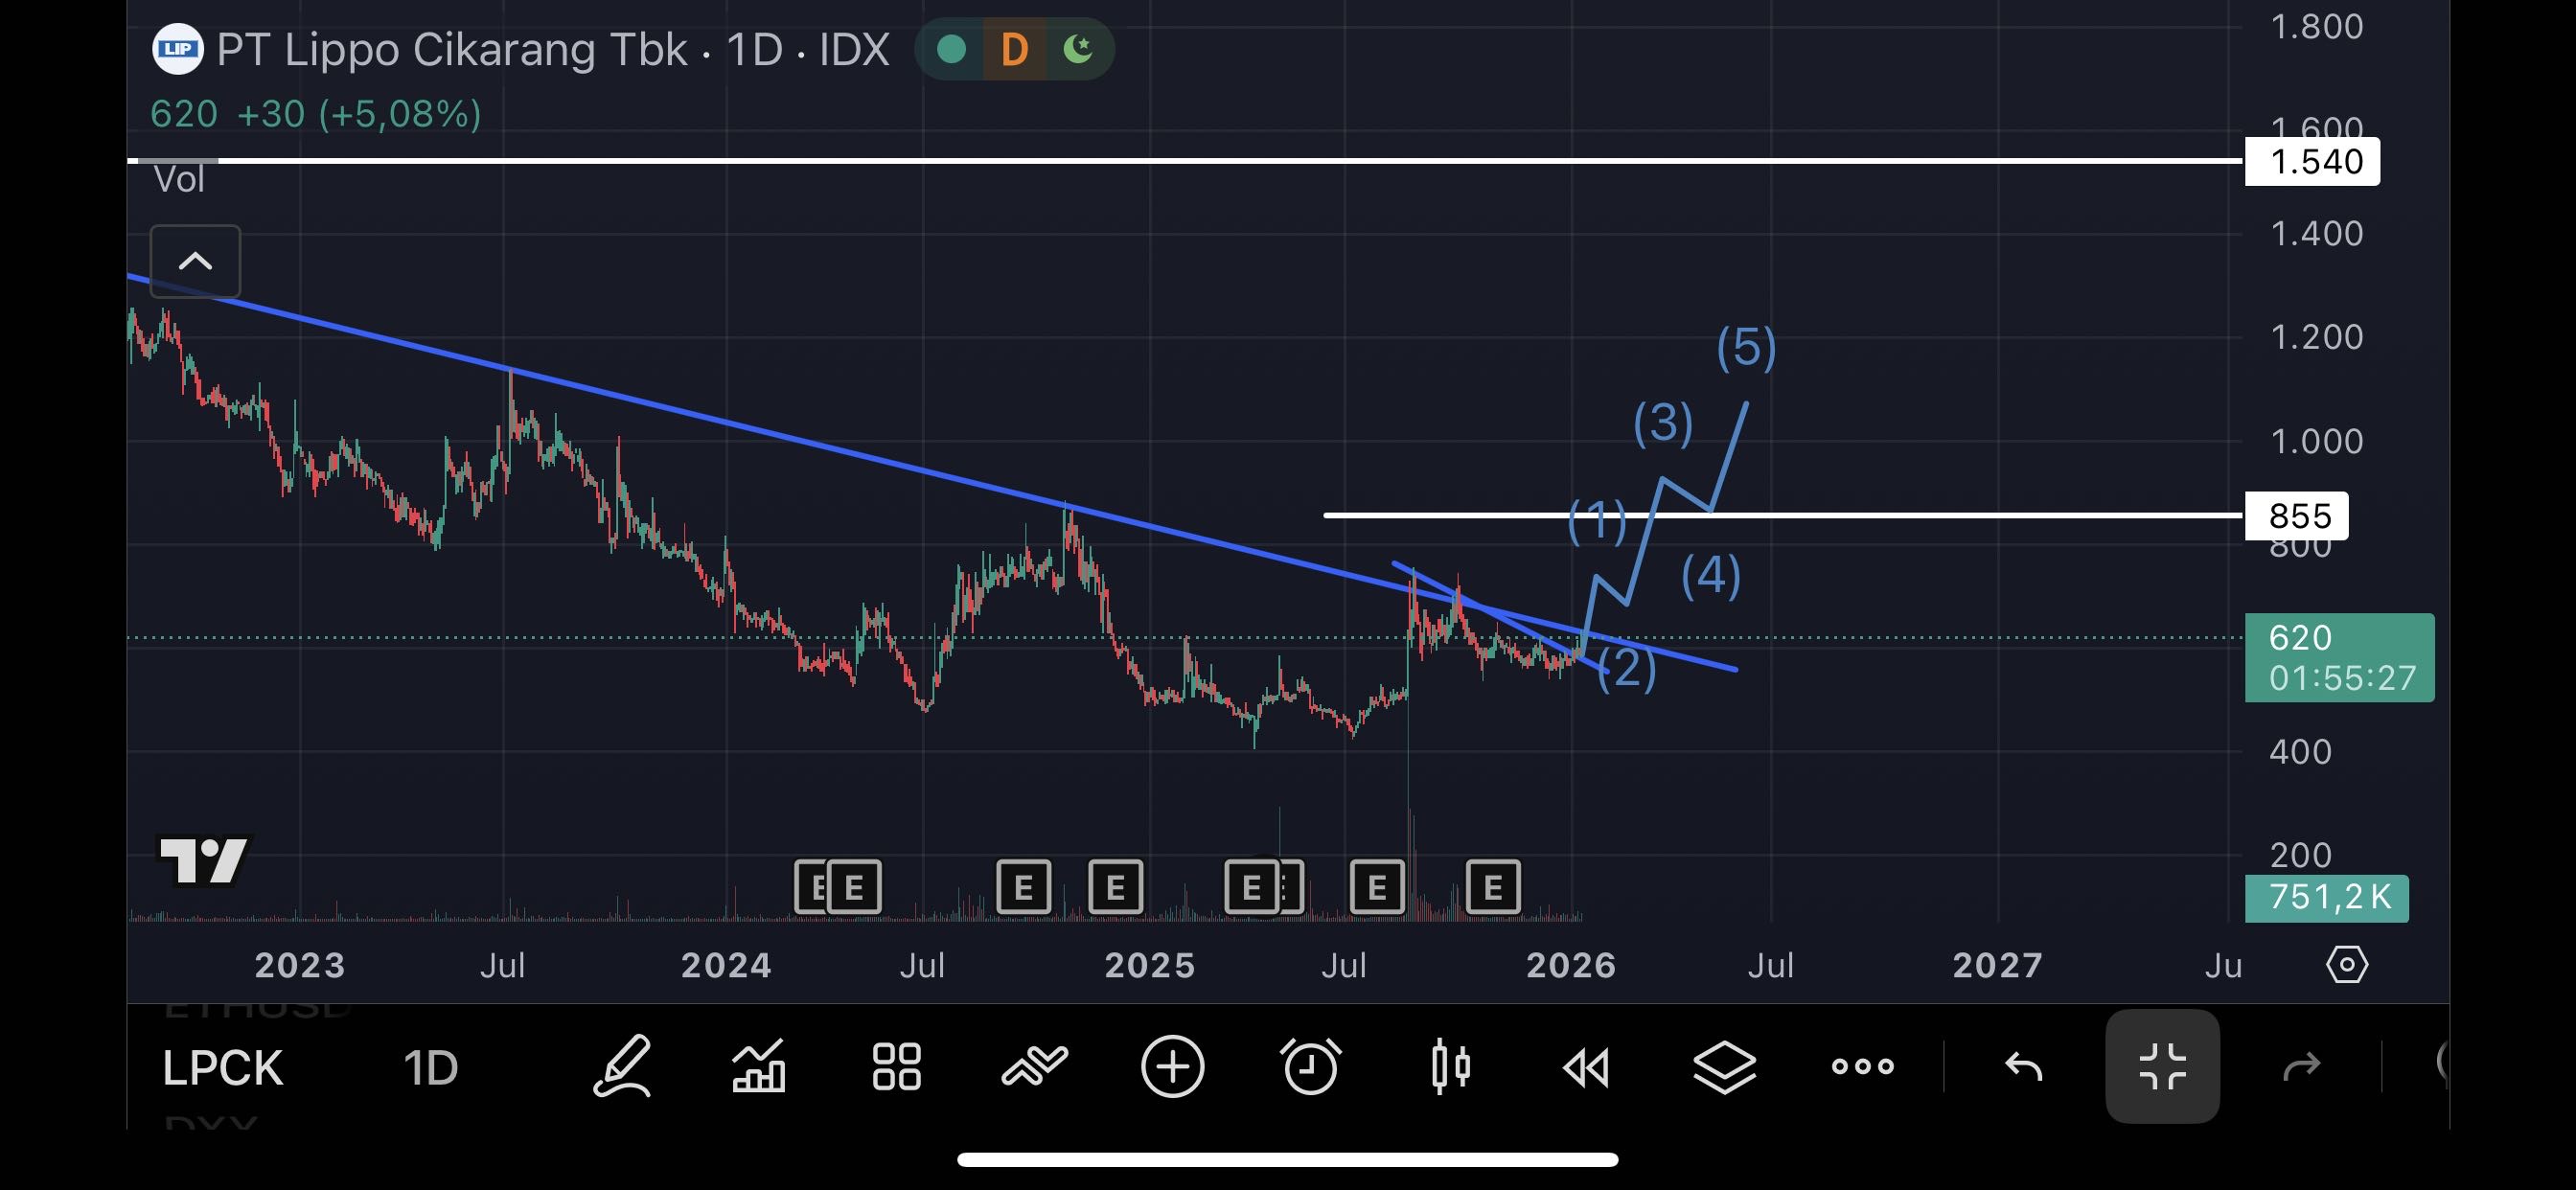Tap the add plus circle icon
The image size is (2576, 1190).
pos(1172,1067)
